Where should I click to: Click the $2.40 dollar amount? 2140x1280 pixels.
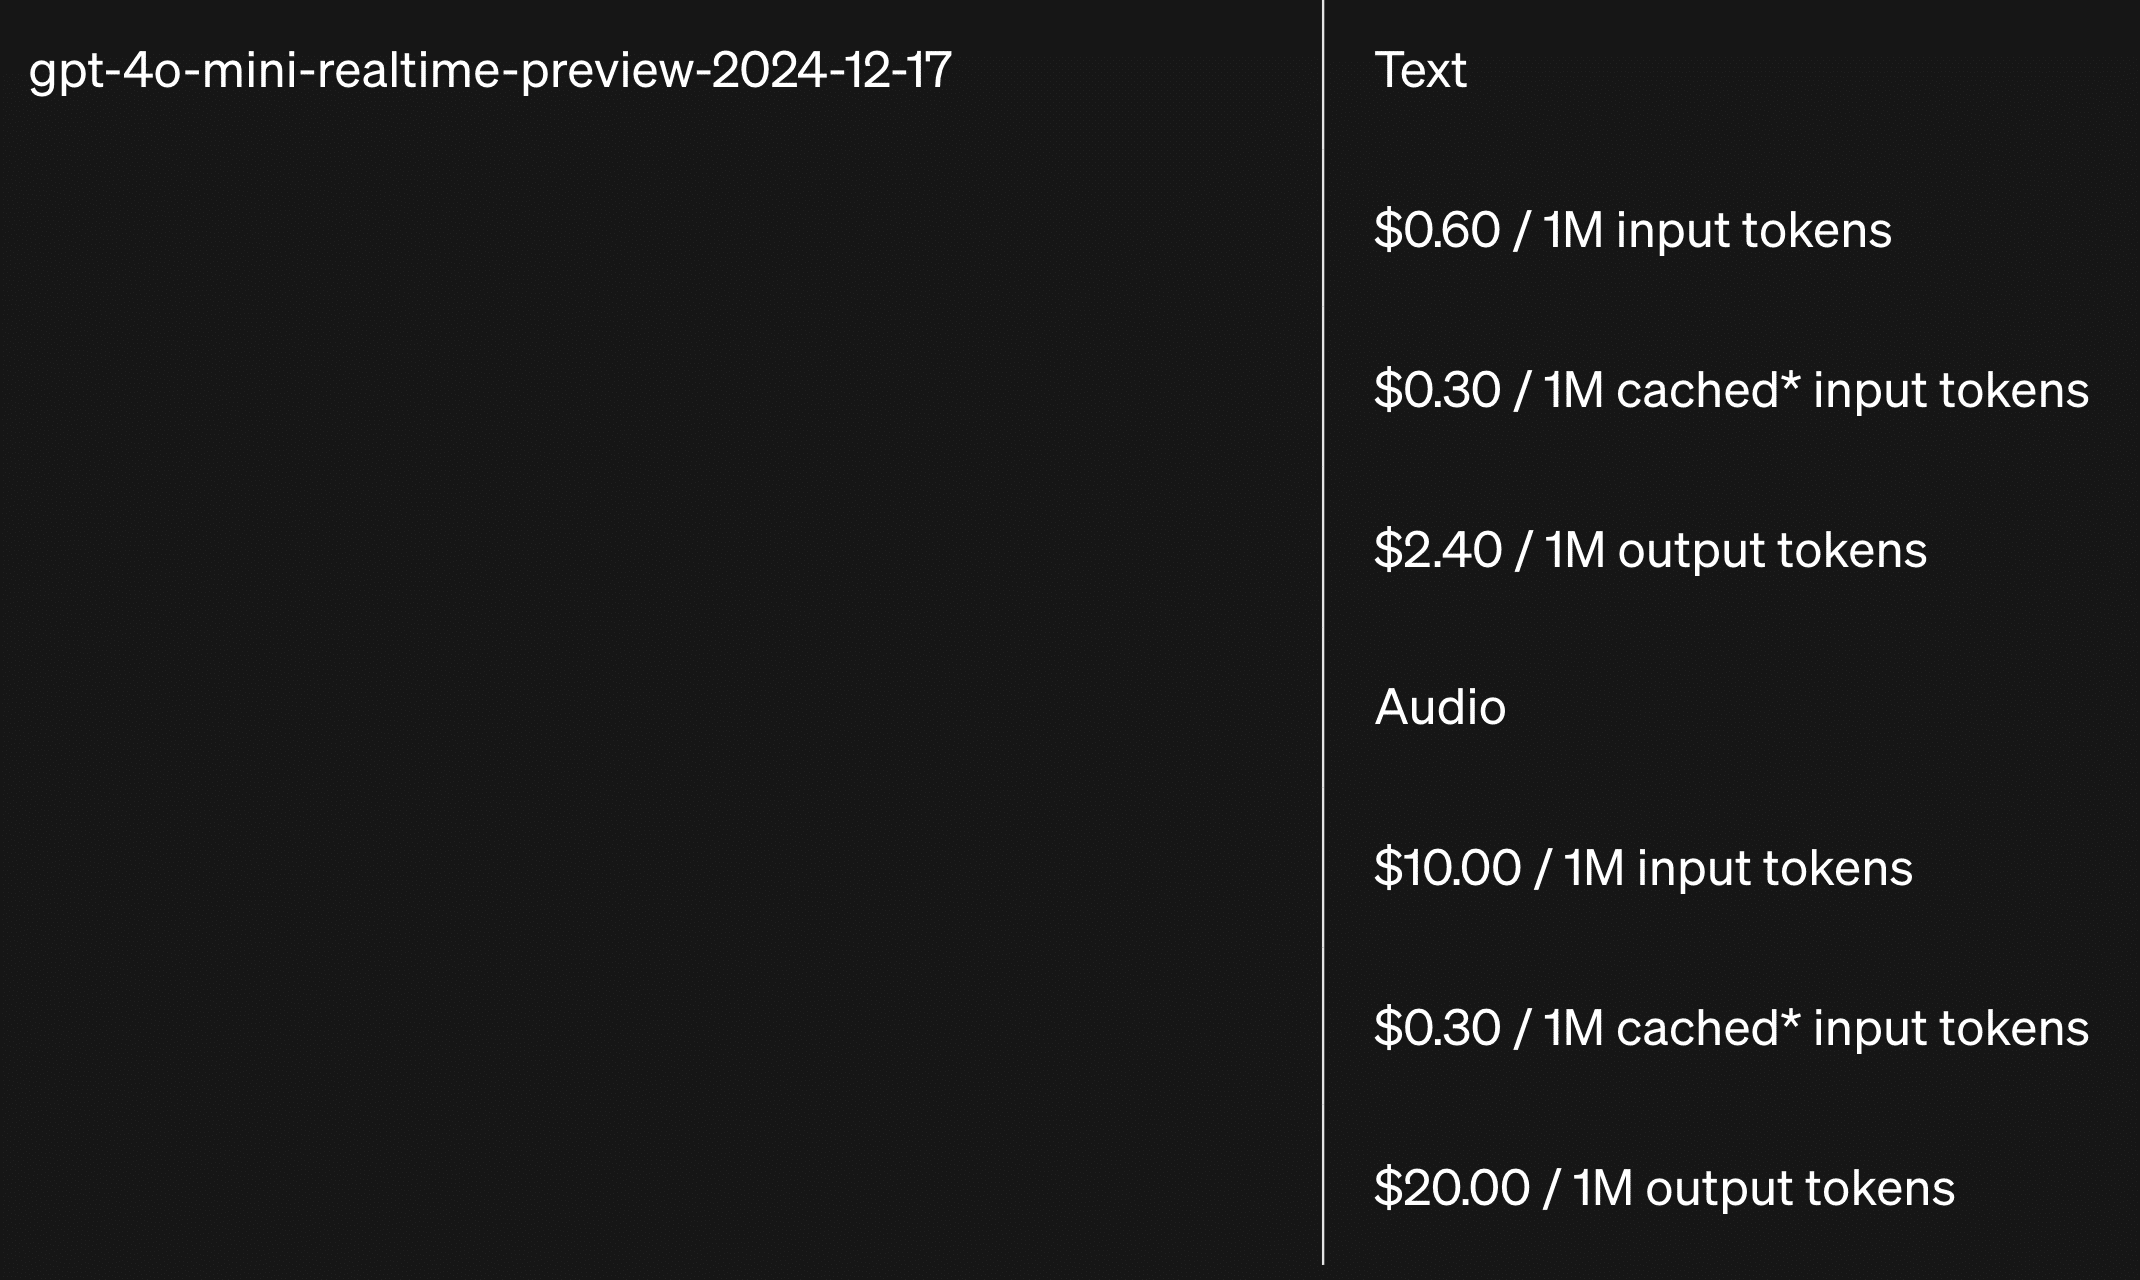tap(1437, 550)
